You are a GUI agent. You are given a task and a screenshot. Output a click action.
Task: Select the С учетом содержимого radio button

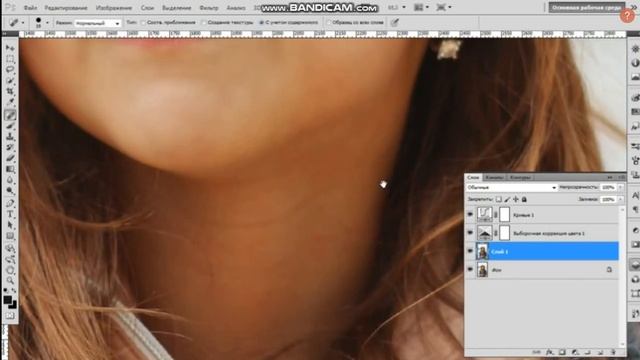point(262,22)
